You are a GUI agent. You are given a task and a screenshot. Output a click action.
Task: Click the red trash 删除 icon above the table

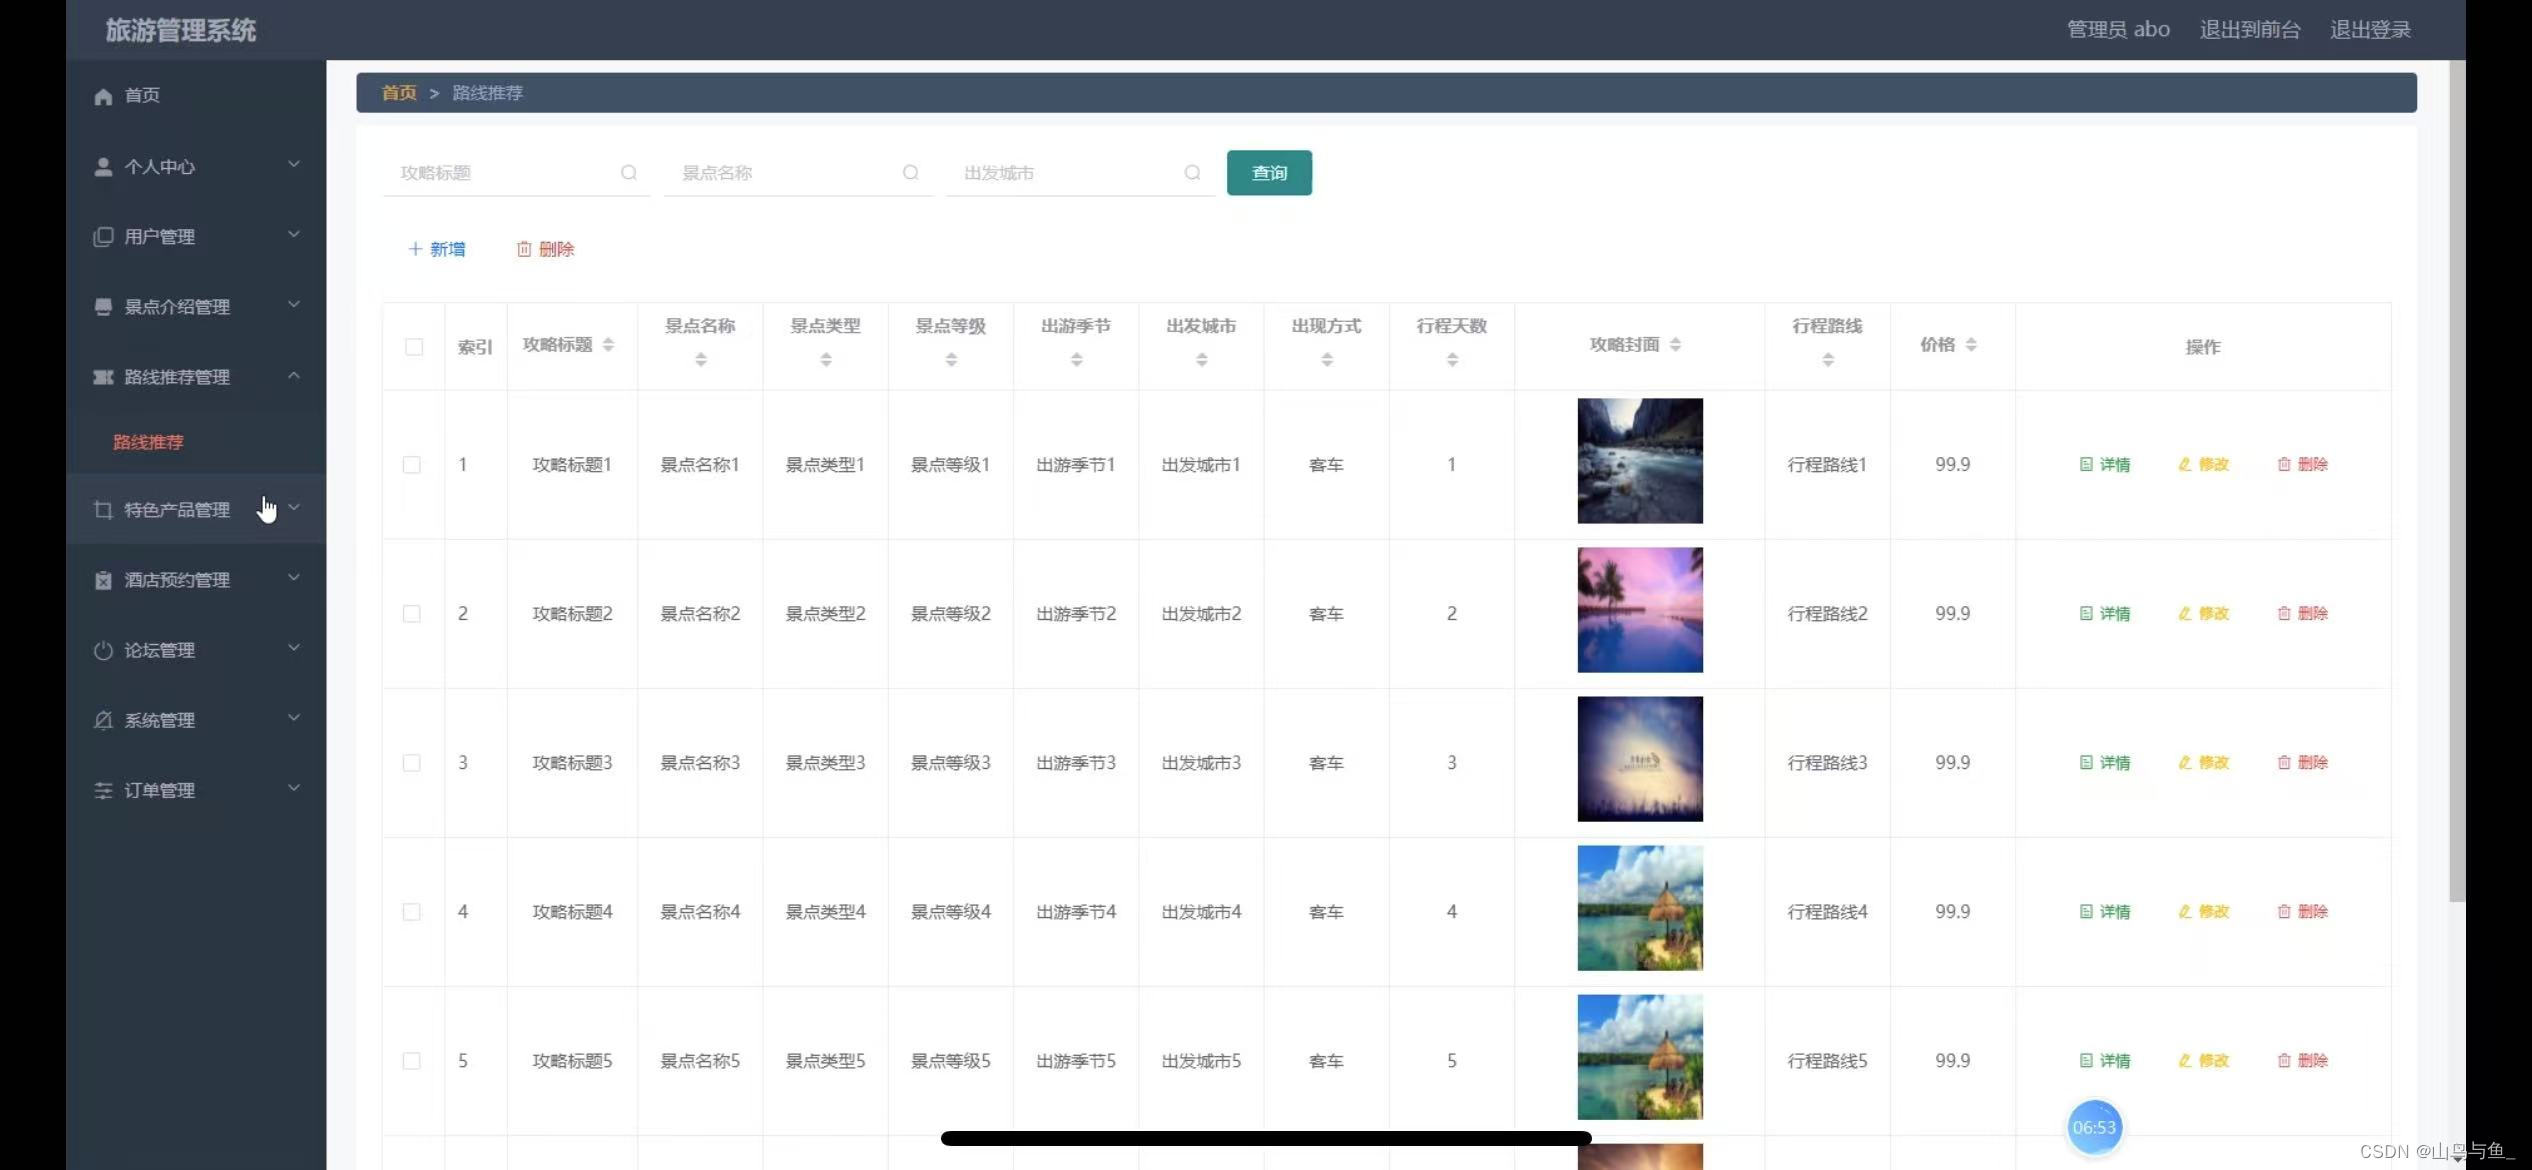524,249
